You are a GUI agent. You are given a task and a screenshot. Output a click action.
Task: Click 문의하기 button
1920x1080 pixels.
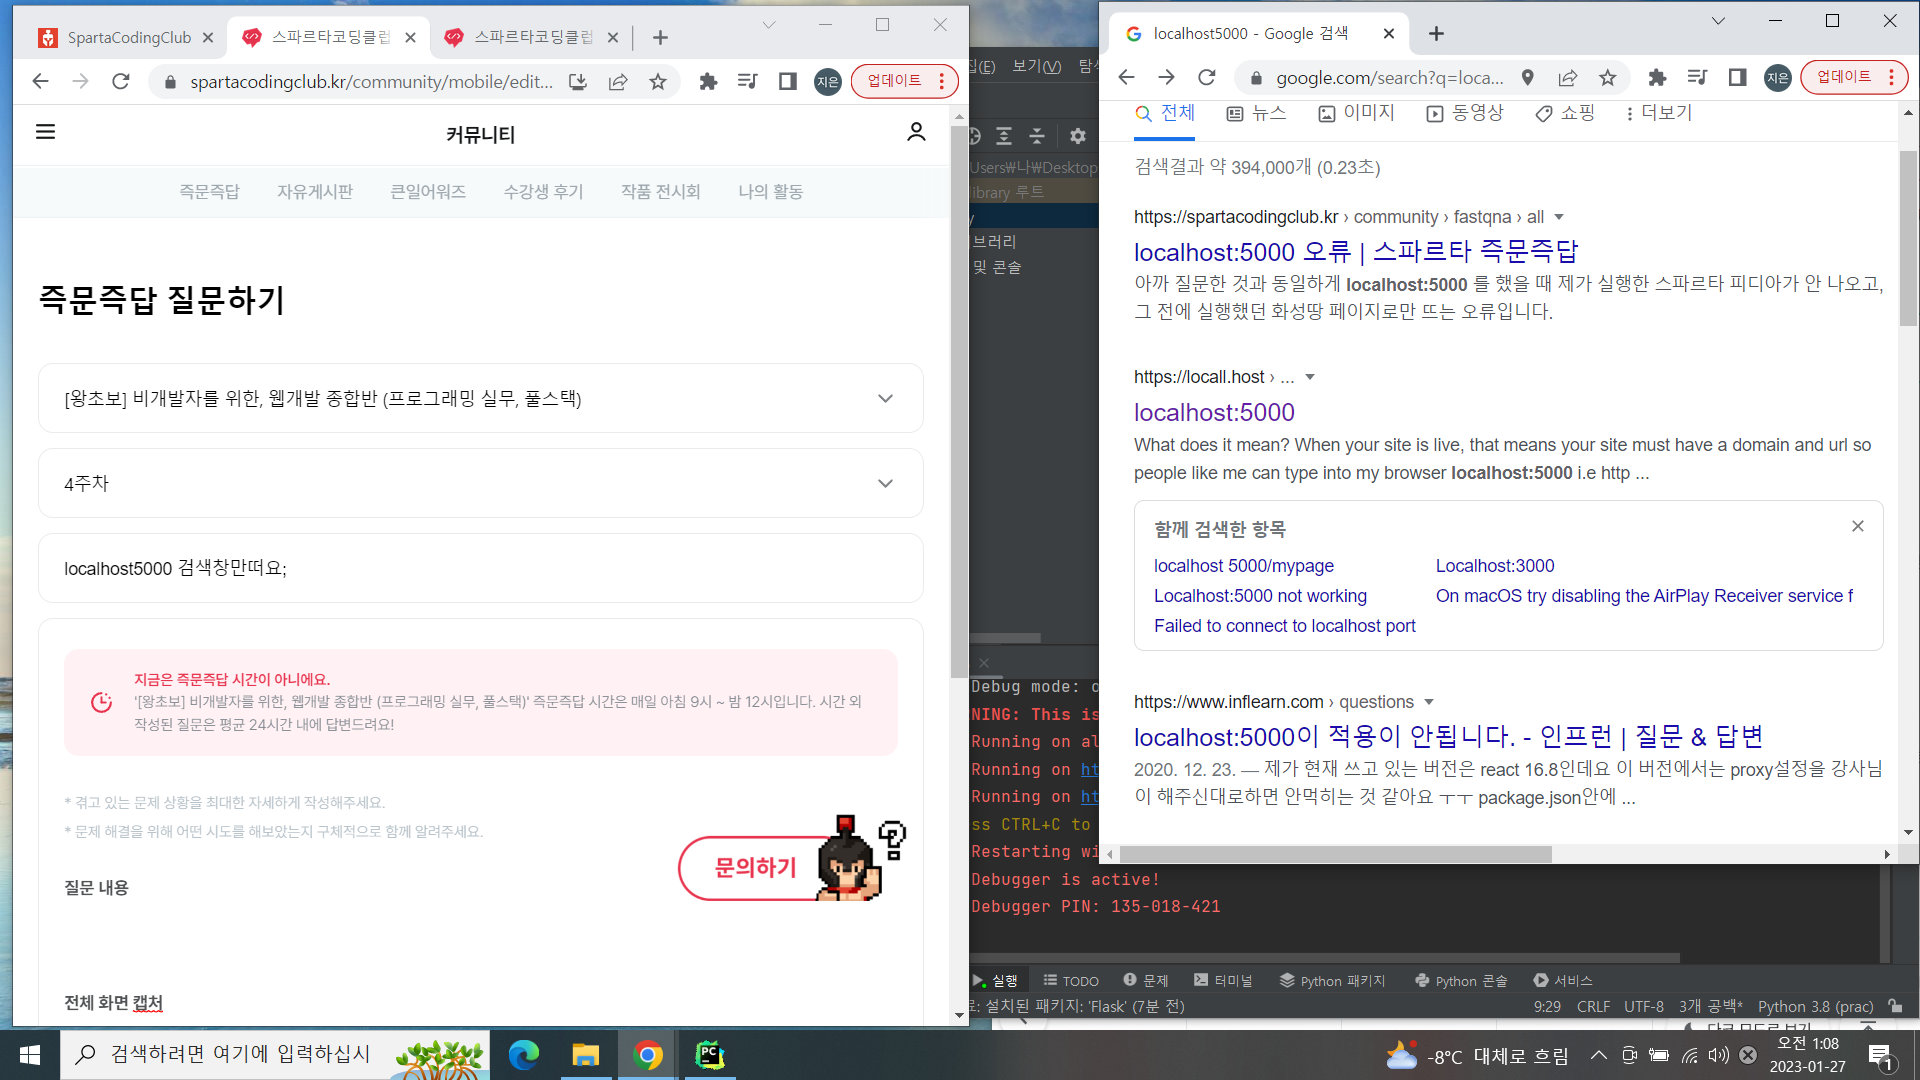tap(755, 868)
